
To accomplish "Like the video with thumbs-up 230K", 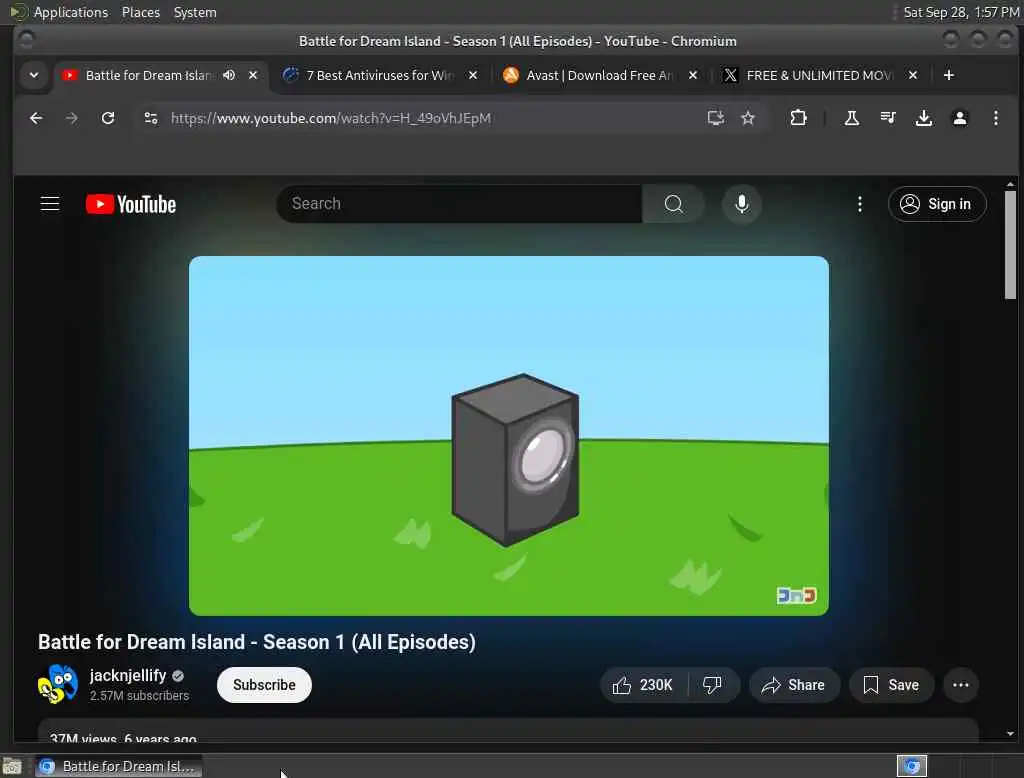I will point(643,685).
